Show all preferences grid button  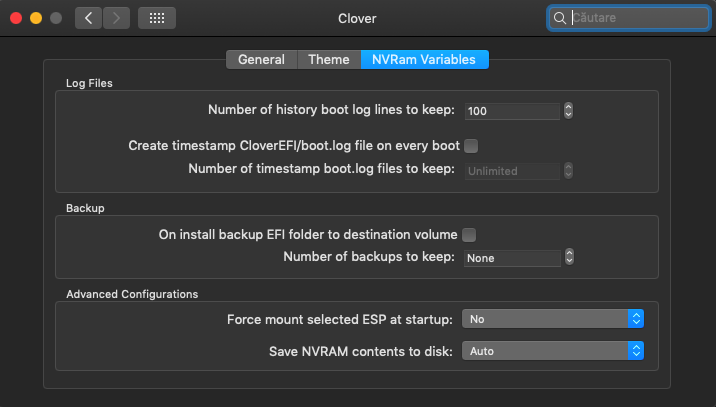[x=157, y=18]
